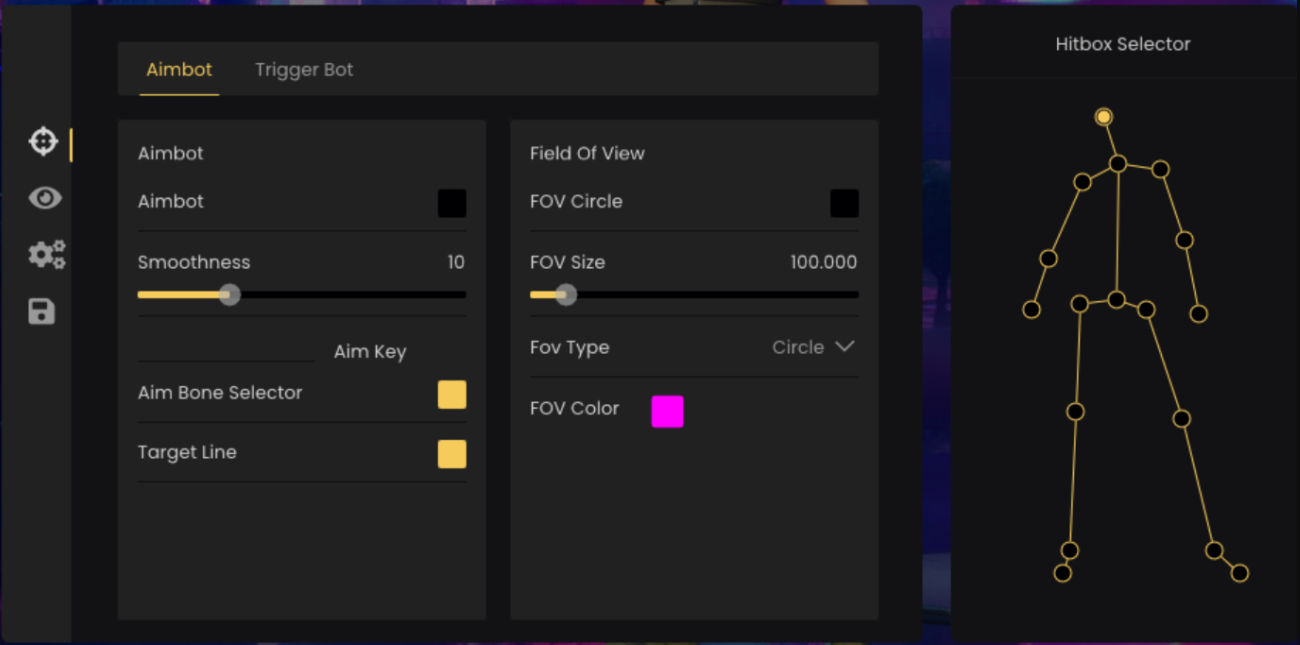
Task: Open the eye visuals section in sidebar
Action: [45, 198]
